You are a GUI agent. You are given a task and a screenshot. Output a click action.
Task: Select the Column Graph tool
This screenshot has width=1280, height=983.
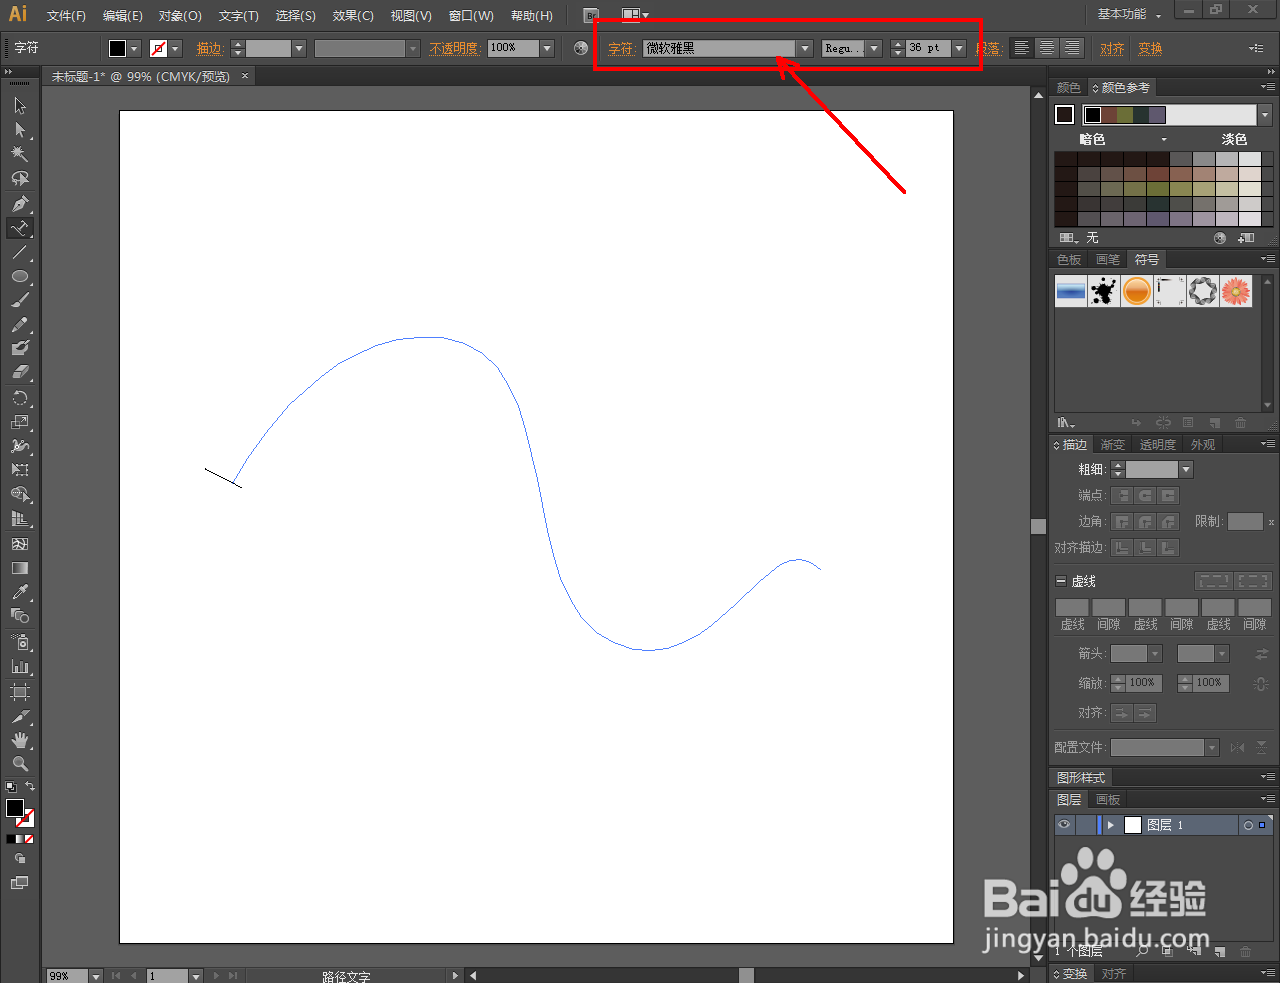tap(20, 666)
